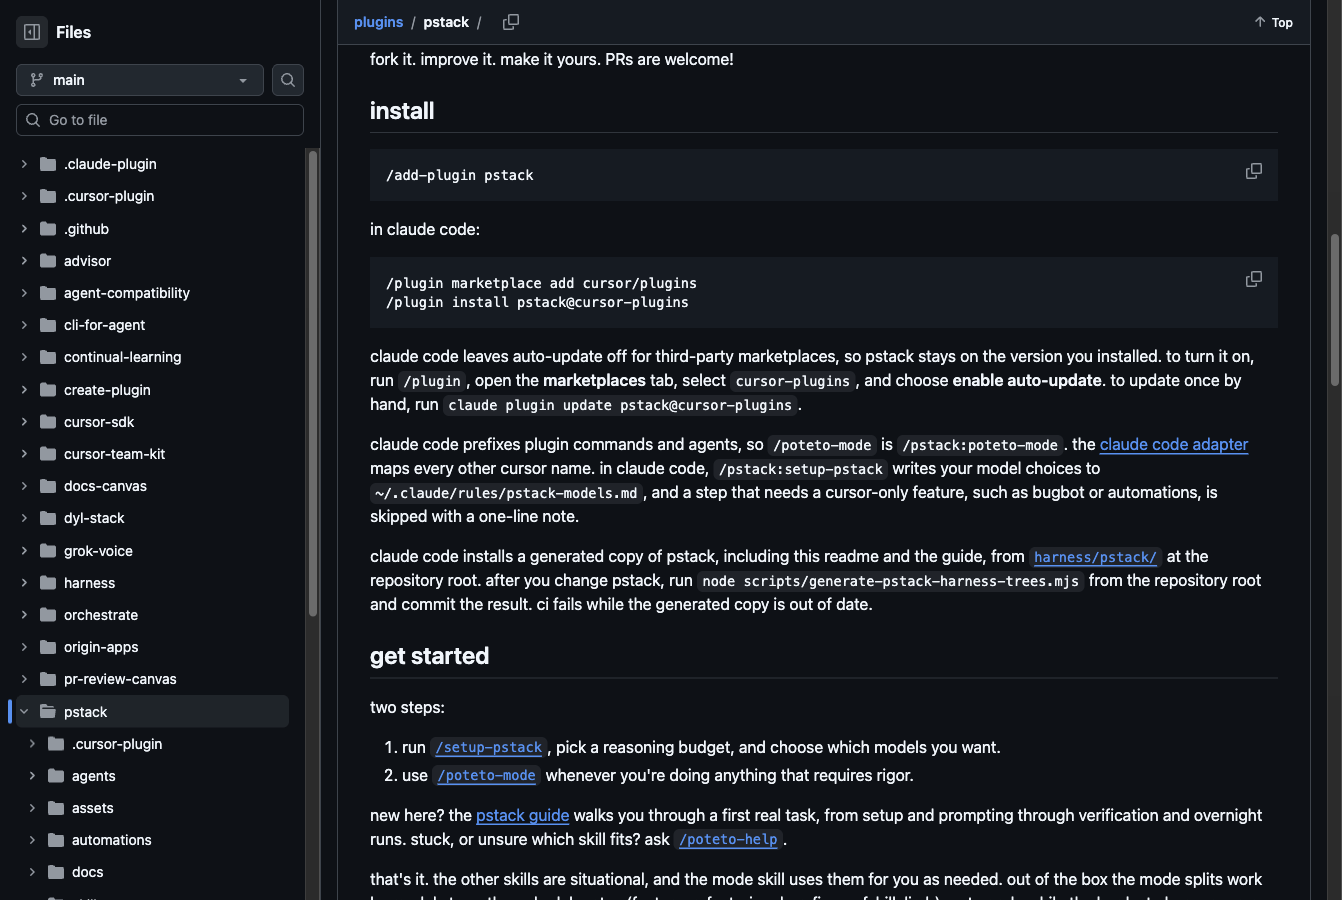The width and height of the screenshot is (1342, 900).
Task: Open the claude code adapter link
Action: coord(1174,444)
